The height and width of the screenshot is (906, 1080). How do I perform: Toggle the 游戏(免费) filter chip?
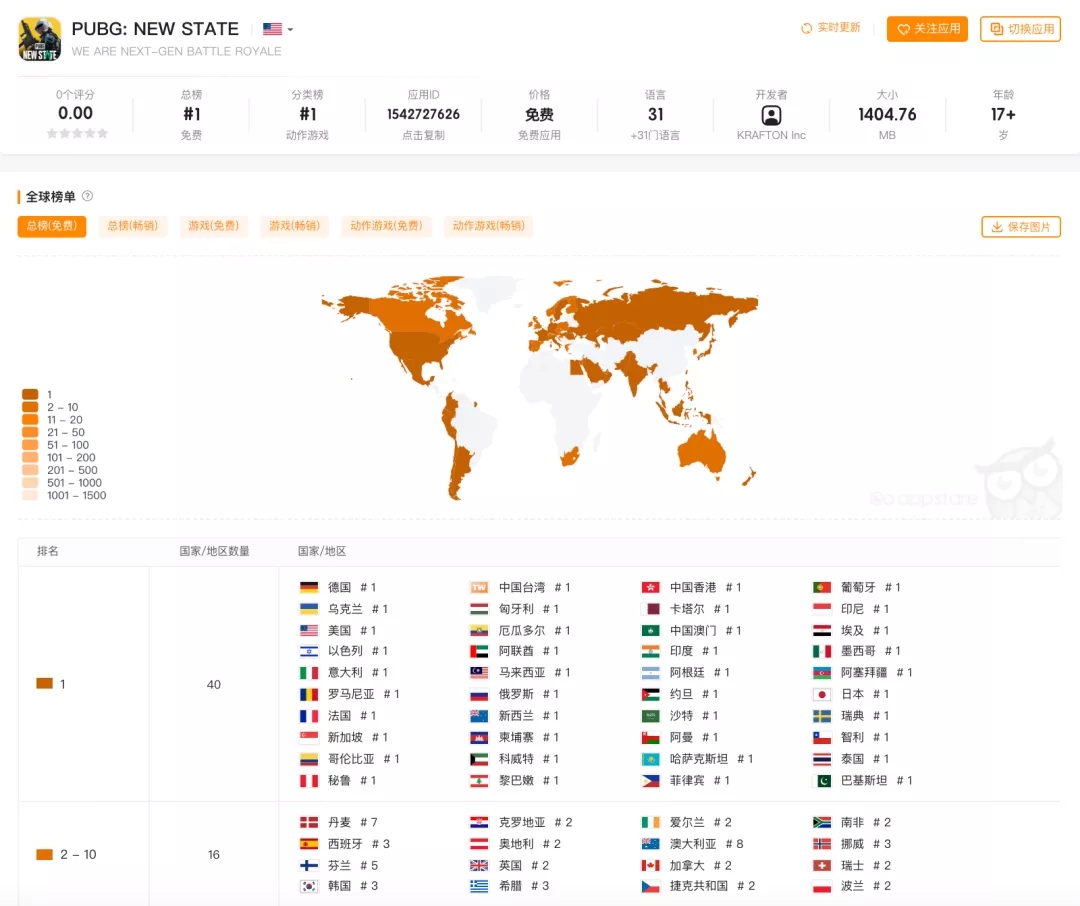tap(213, 227)
